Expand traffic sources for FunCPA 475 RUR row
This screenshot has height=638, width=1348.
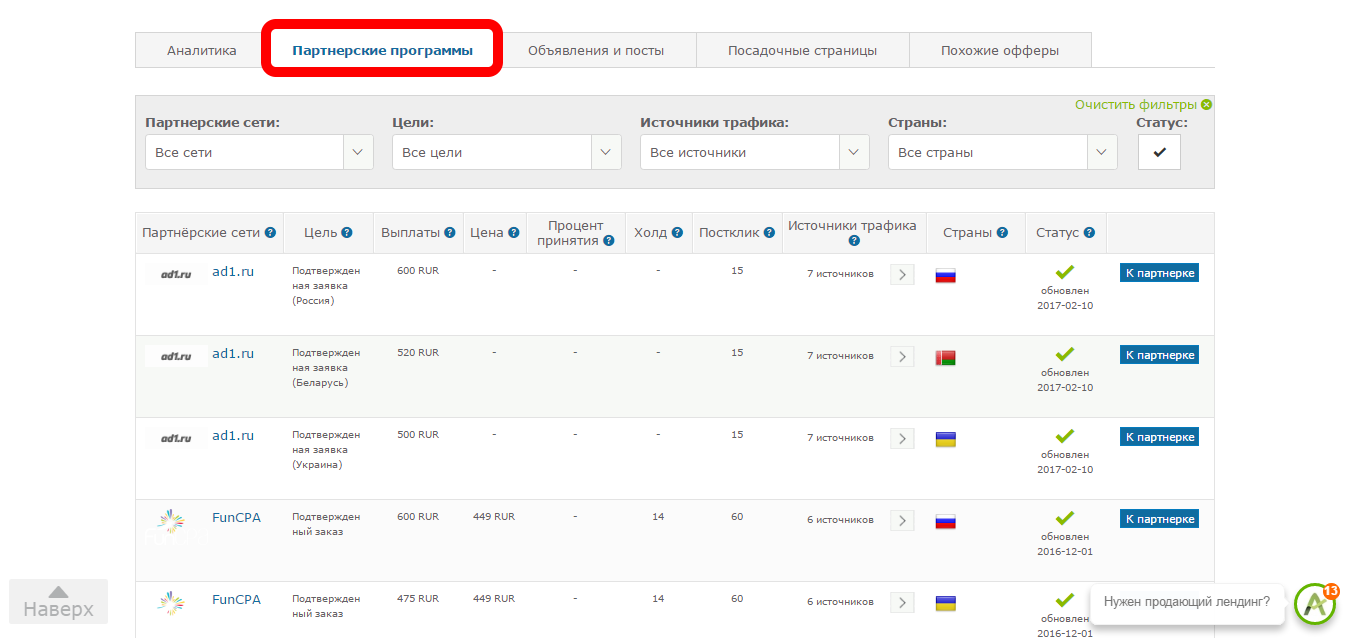tap(902, 602)
